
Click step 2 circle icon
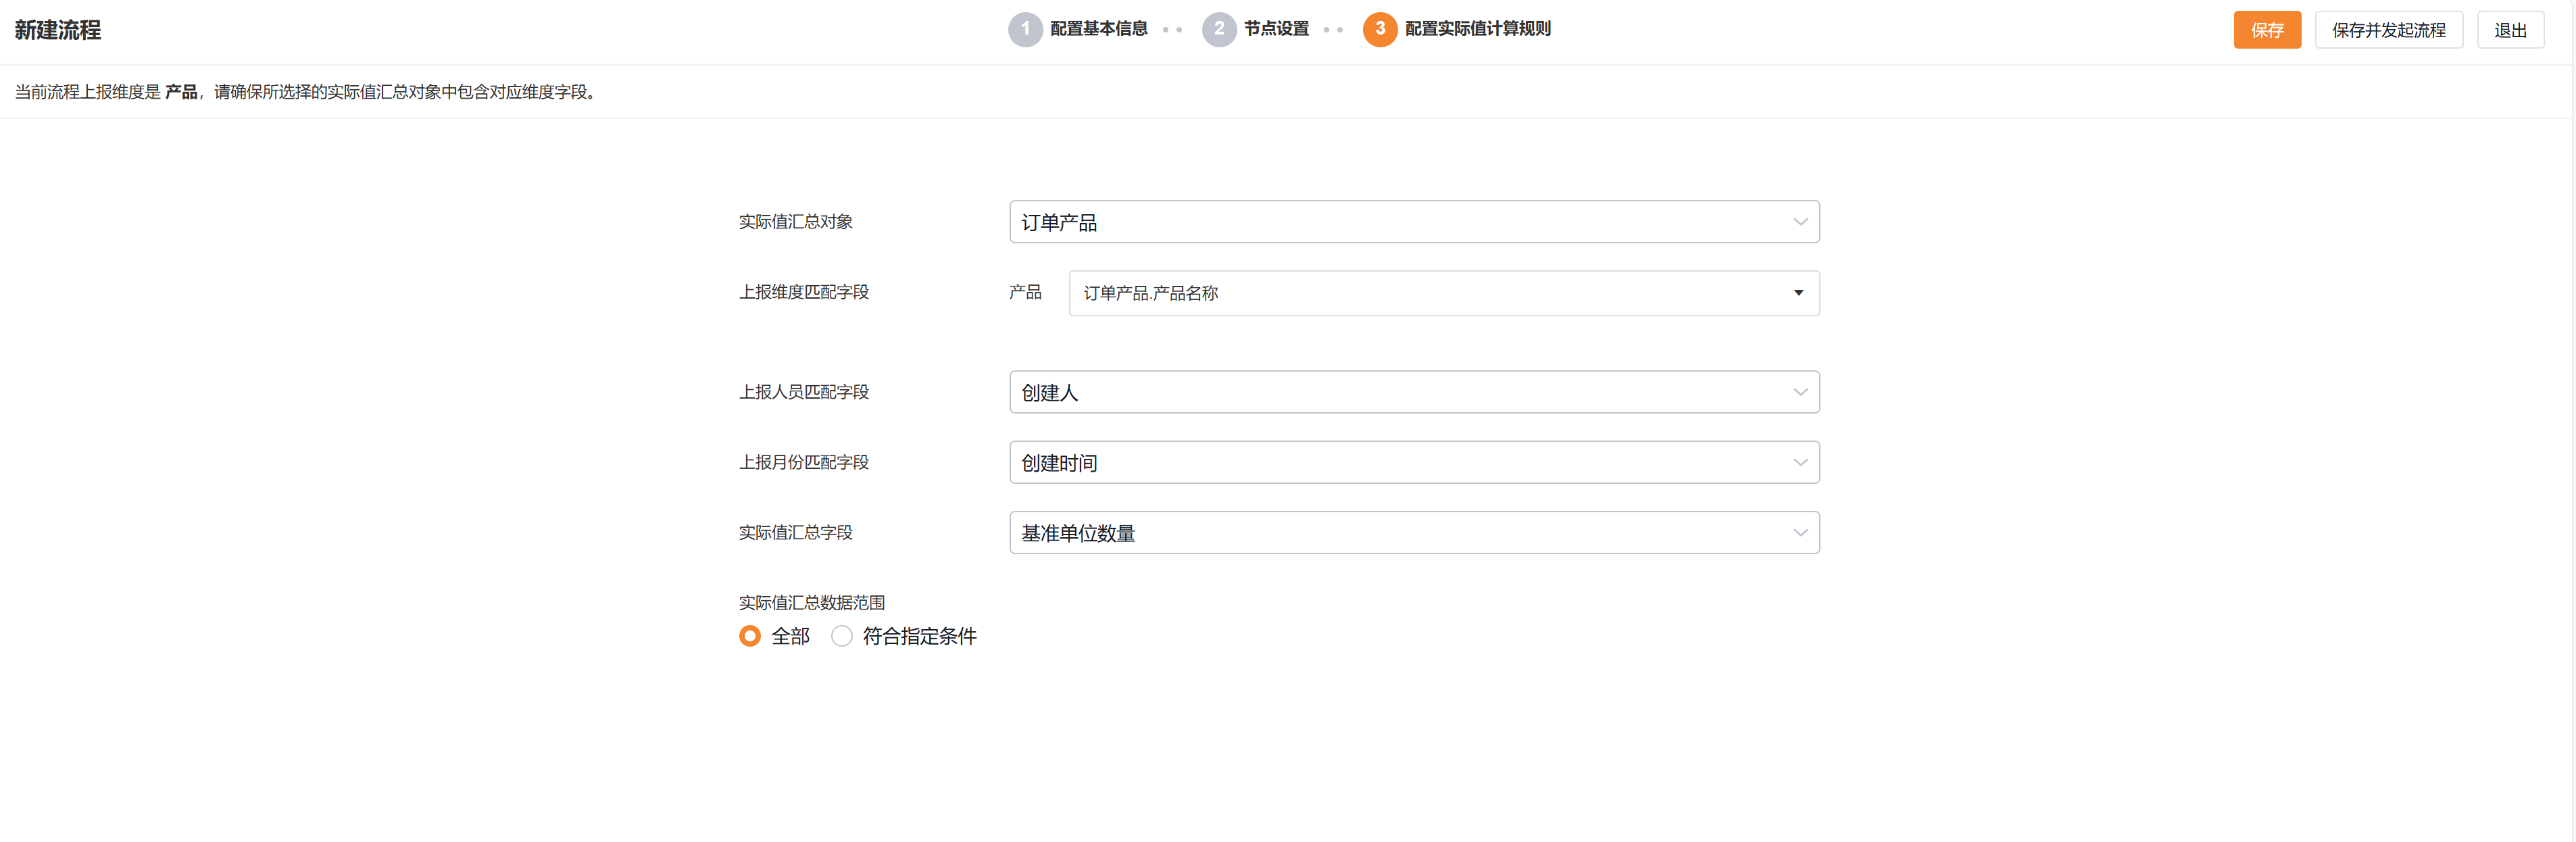coord(1218,29)
